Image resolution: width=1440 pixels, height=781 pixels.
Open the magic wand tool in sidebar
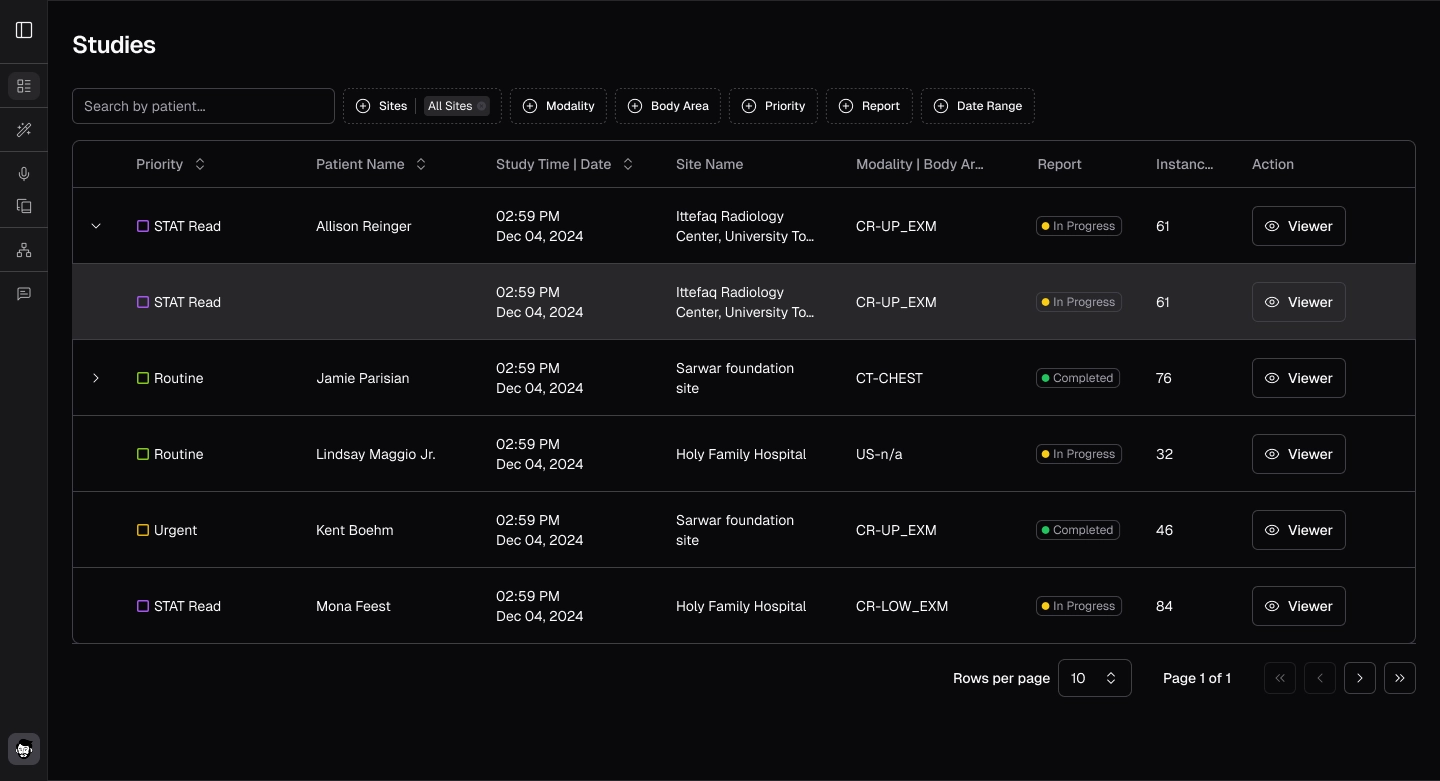24,130
